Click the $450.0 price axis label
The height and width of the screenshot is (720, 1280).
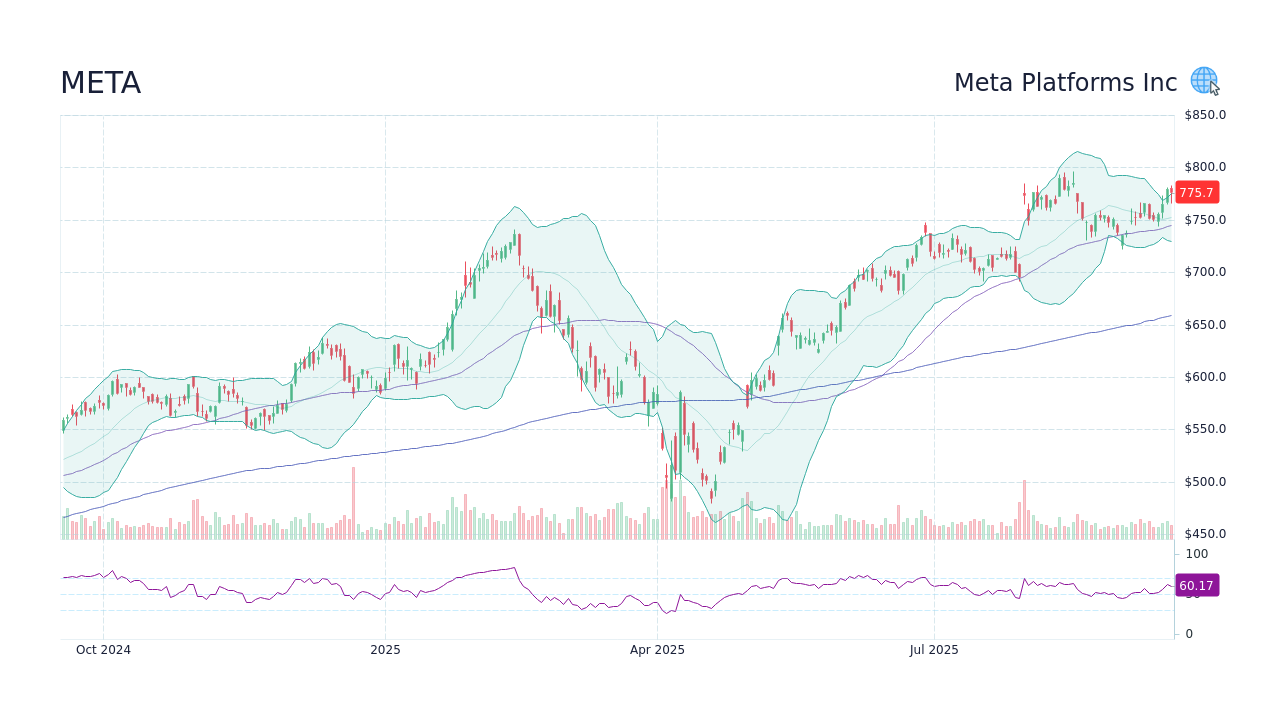(x=1205, y=534)
